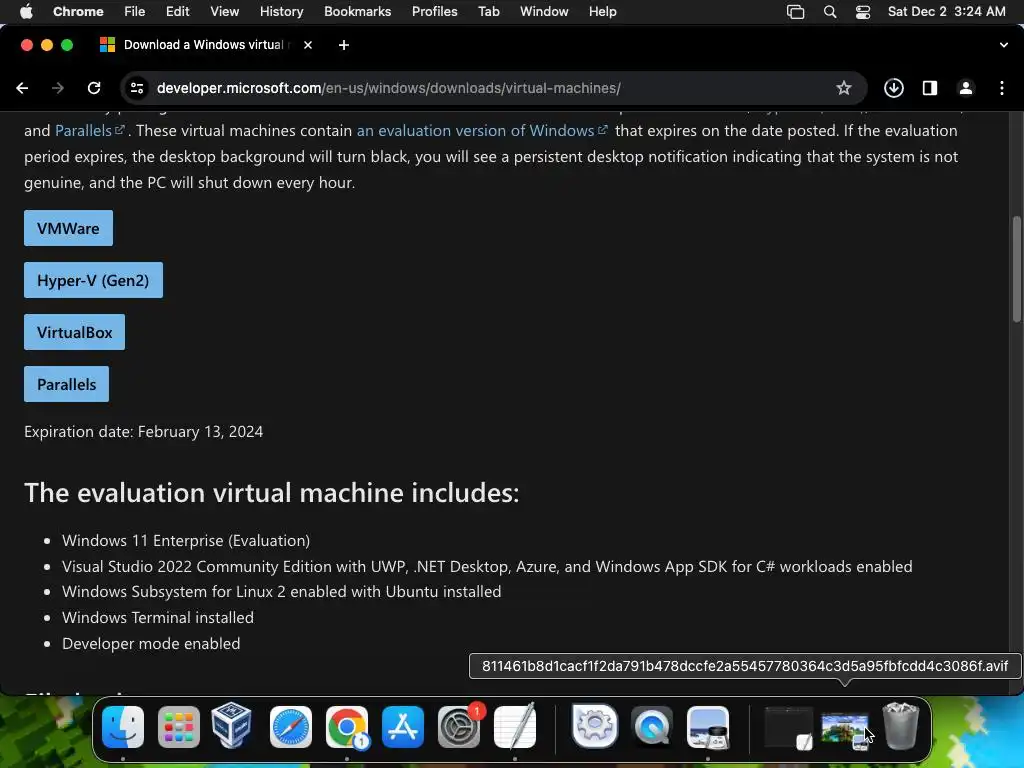The width and height of the screenshot is (1024, 768).
Task: Launch QuickTime Player from the Dock
Action: [652, 727]
